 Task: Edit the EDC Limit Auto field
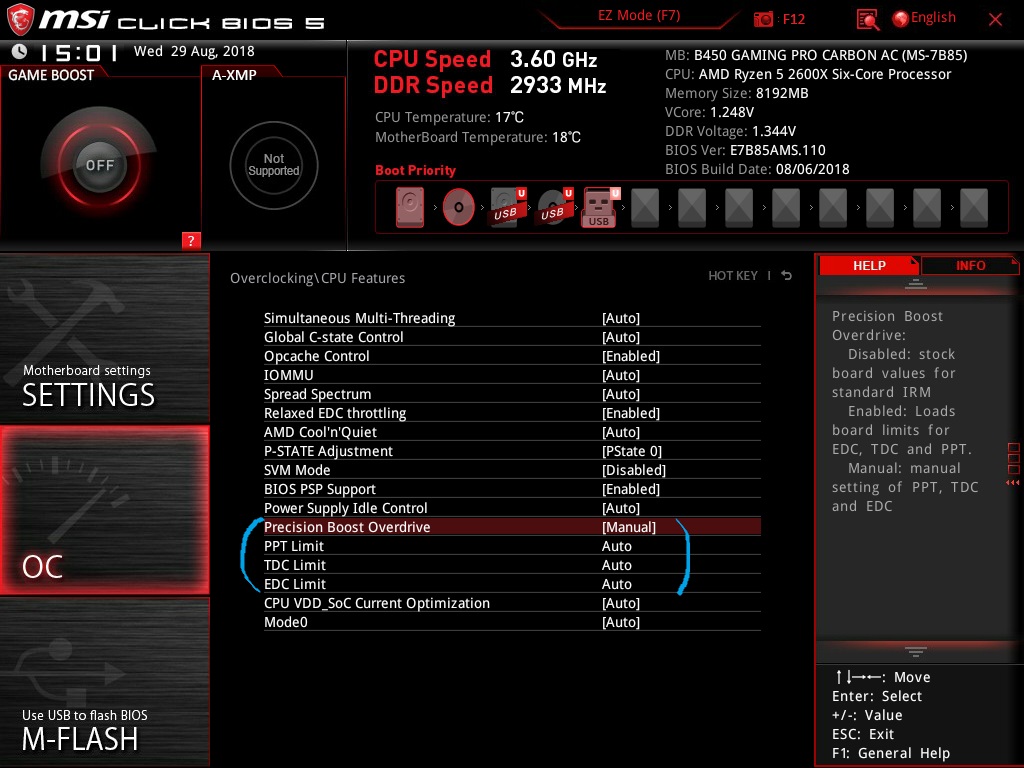pos(616,583)
